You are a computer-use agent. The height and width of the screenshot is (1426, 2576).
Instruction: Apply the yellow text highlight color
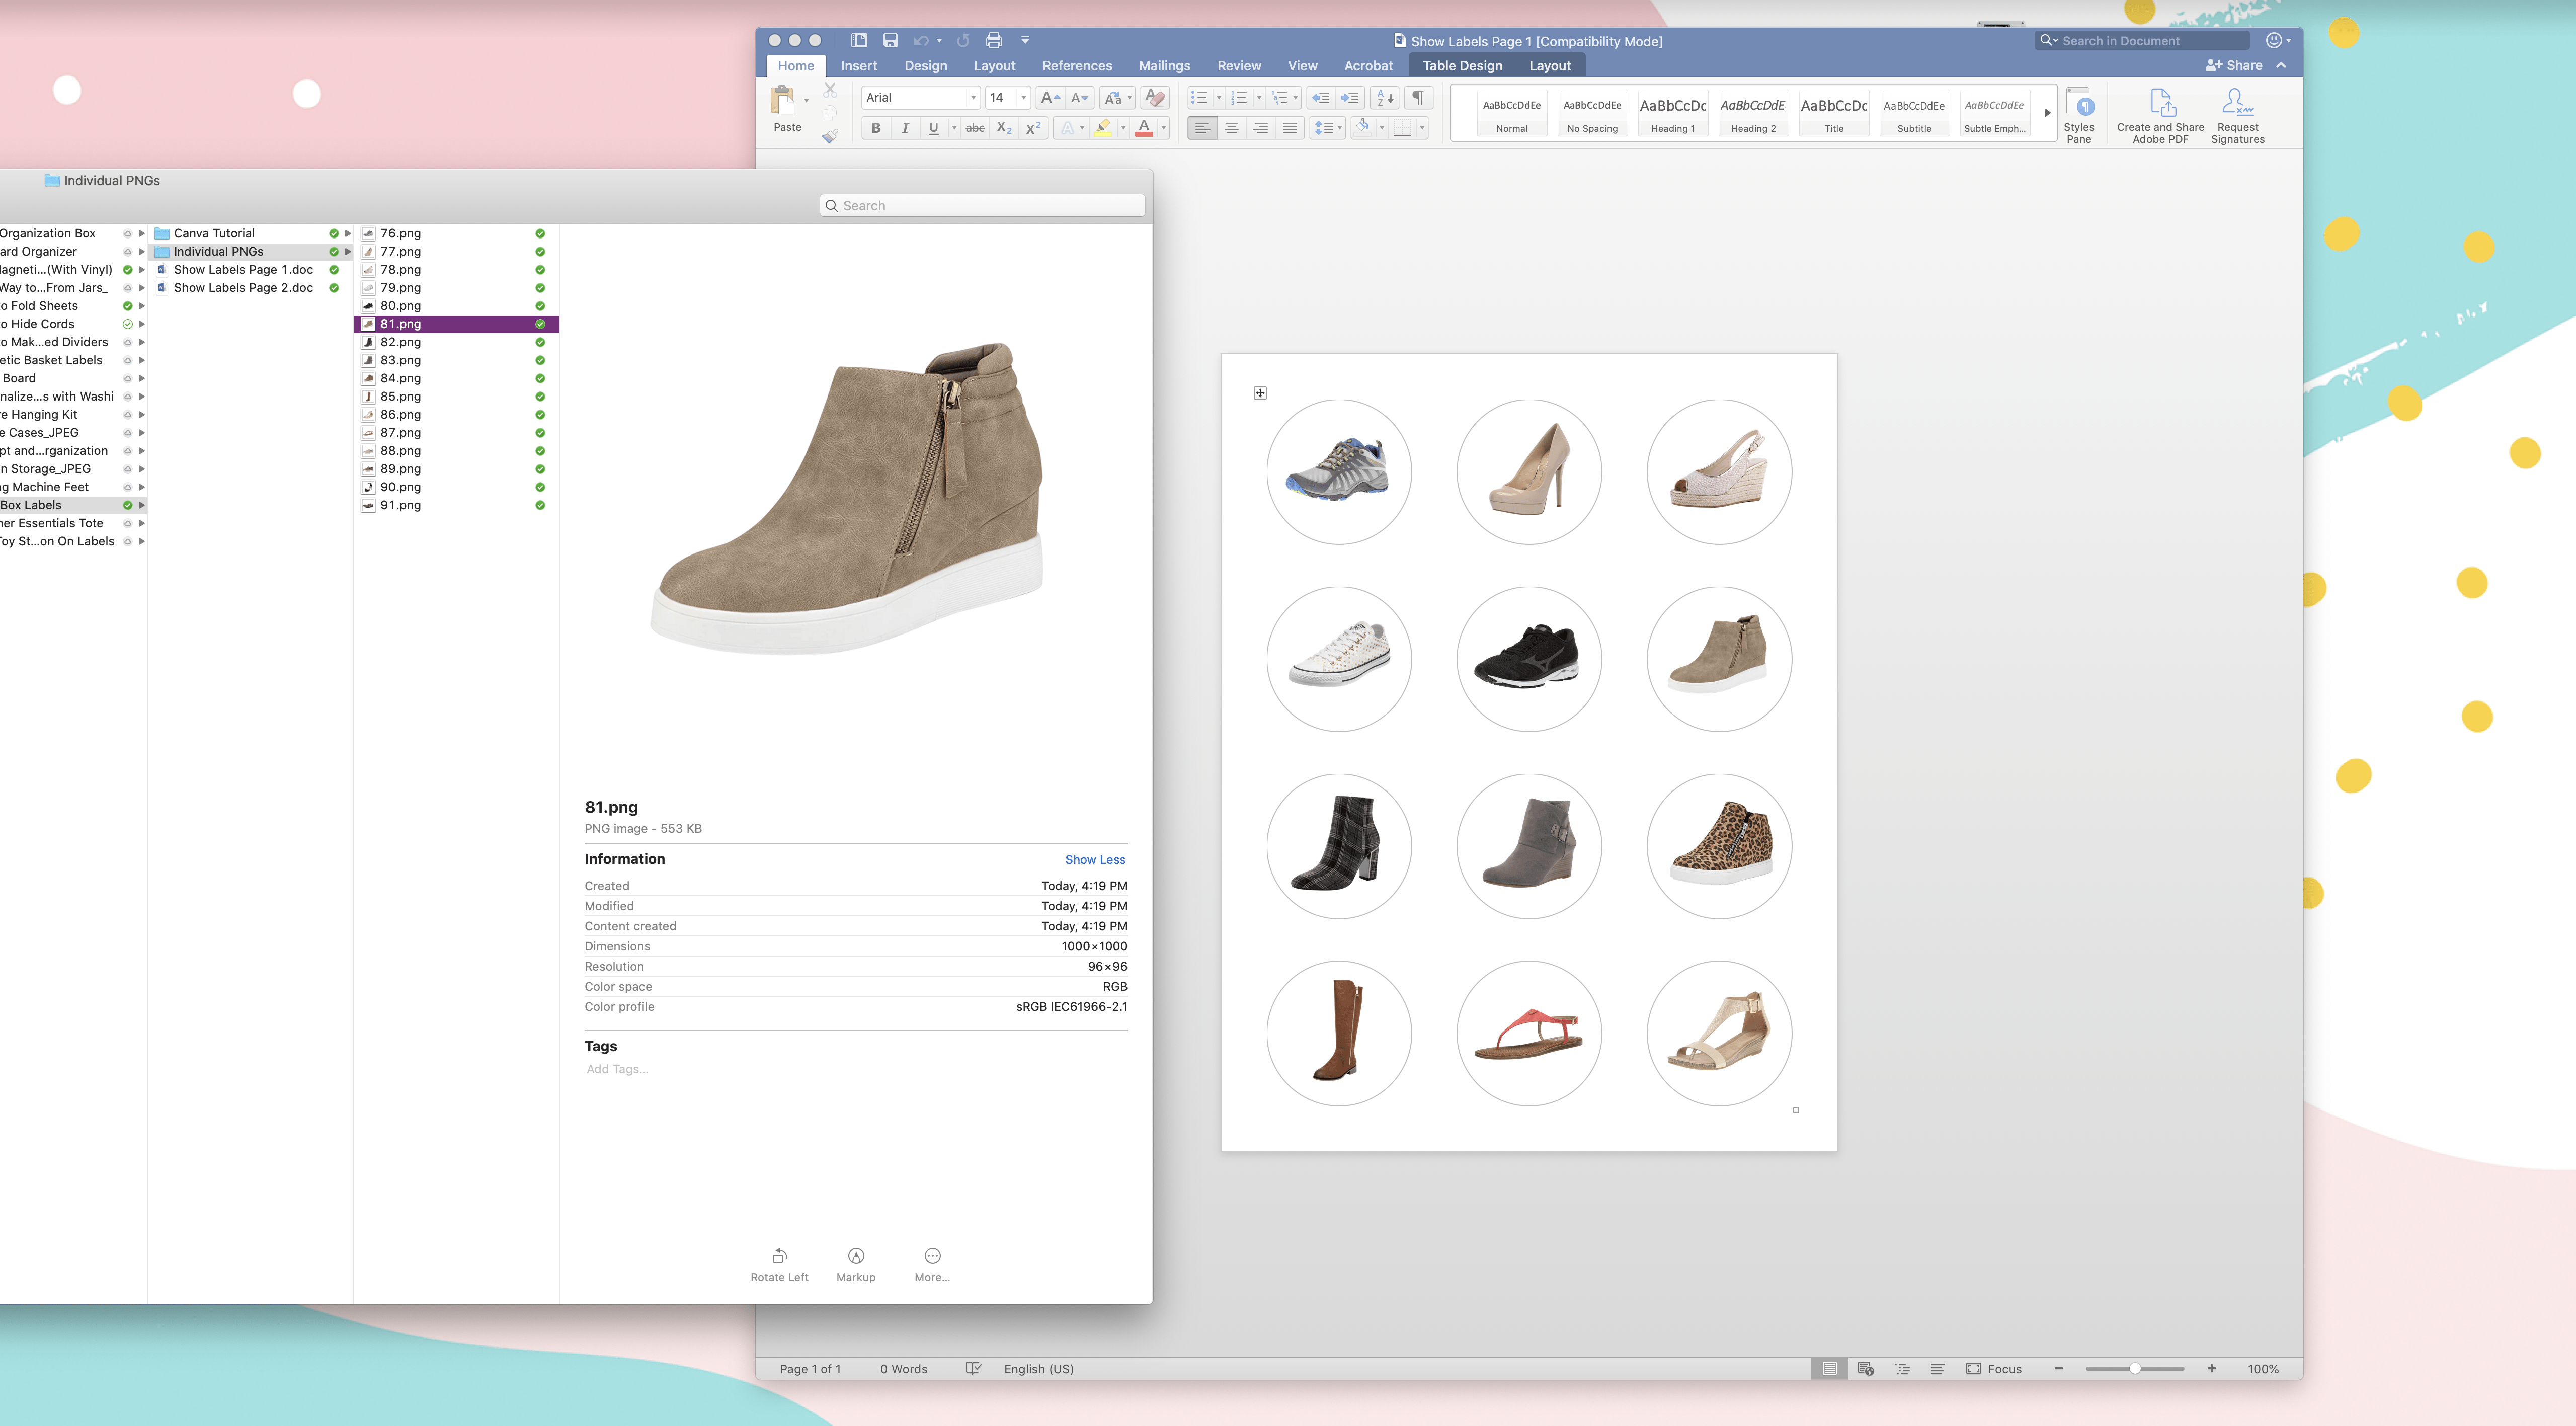click(1103, 128)
